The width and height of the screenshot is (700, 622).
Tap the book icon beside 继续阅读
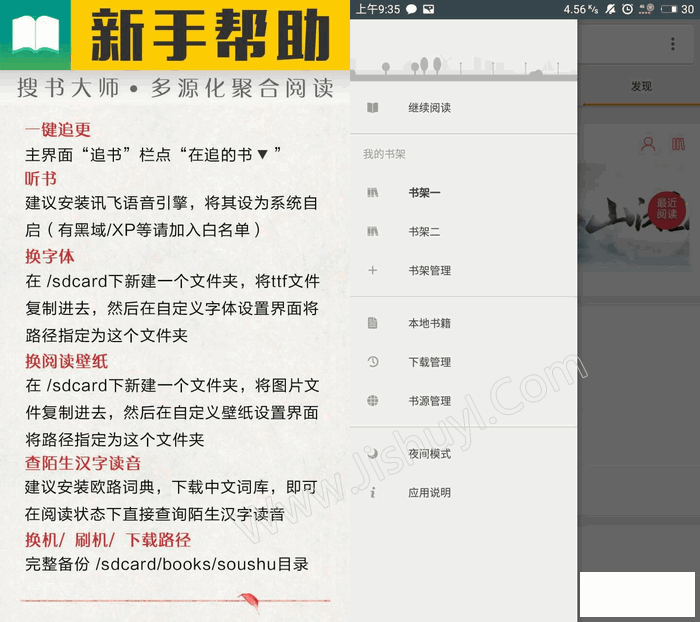[372, 108]
